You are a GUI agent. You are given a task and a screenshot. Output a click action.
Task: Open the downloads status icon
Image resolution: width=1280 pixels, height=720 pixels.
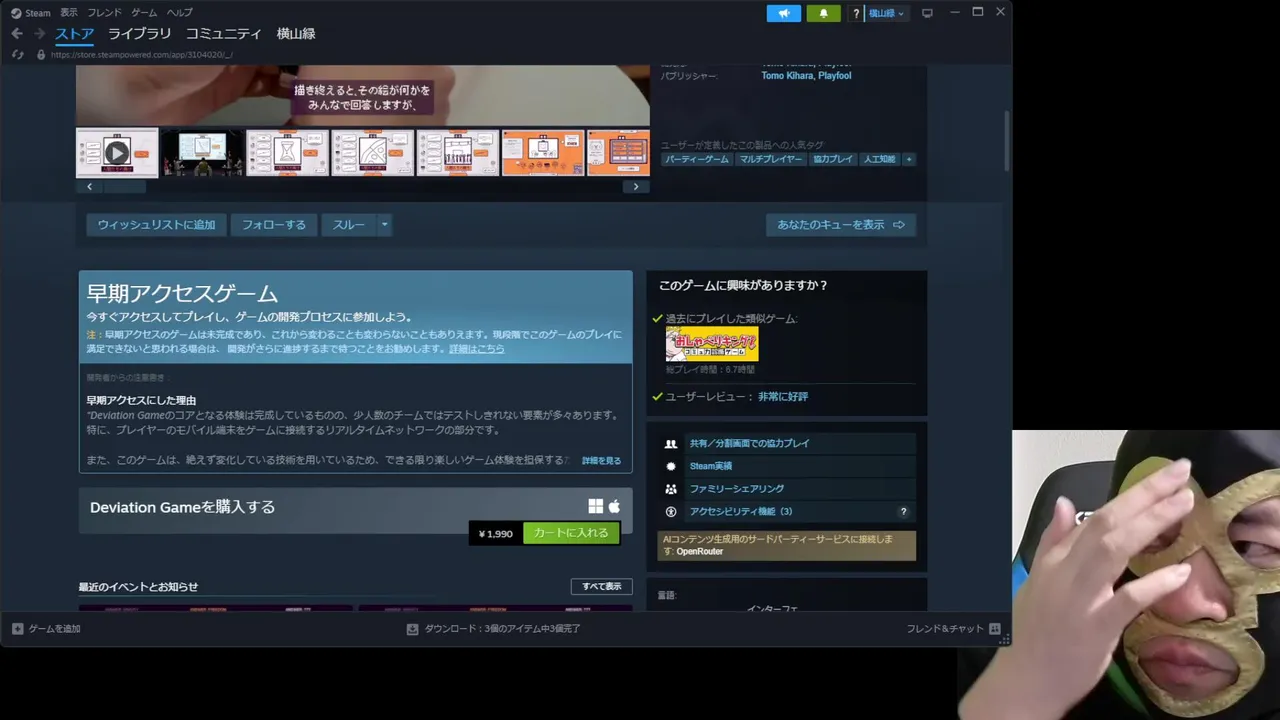click(x=412, y=629)
